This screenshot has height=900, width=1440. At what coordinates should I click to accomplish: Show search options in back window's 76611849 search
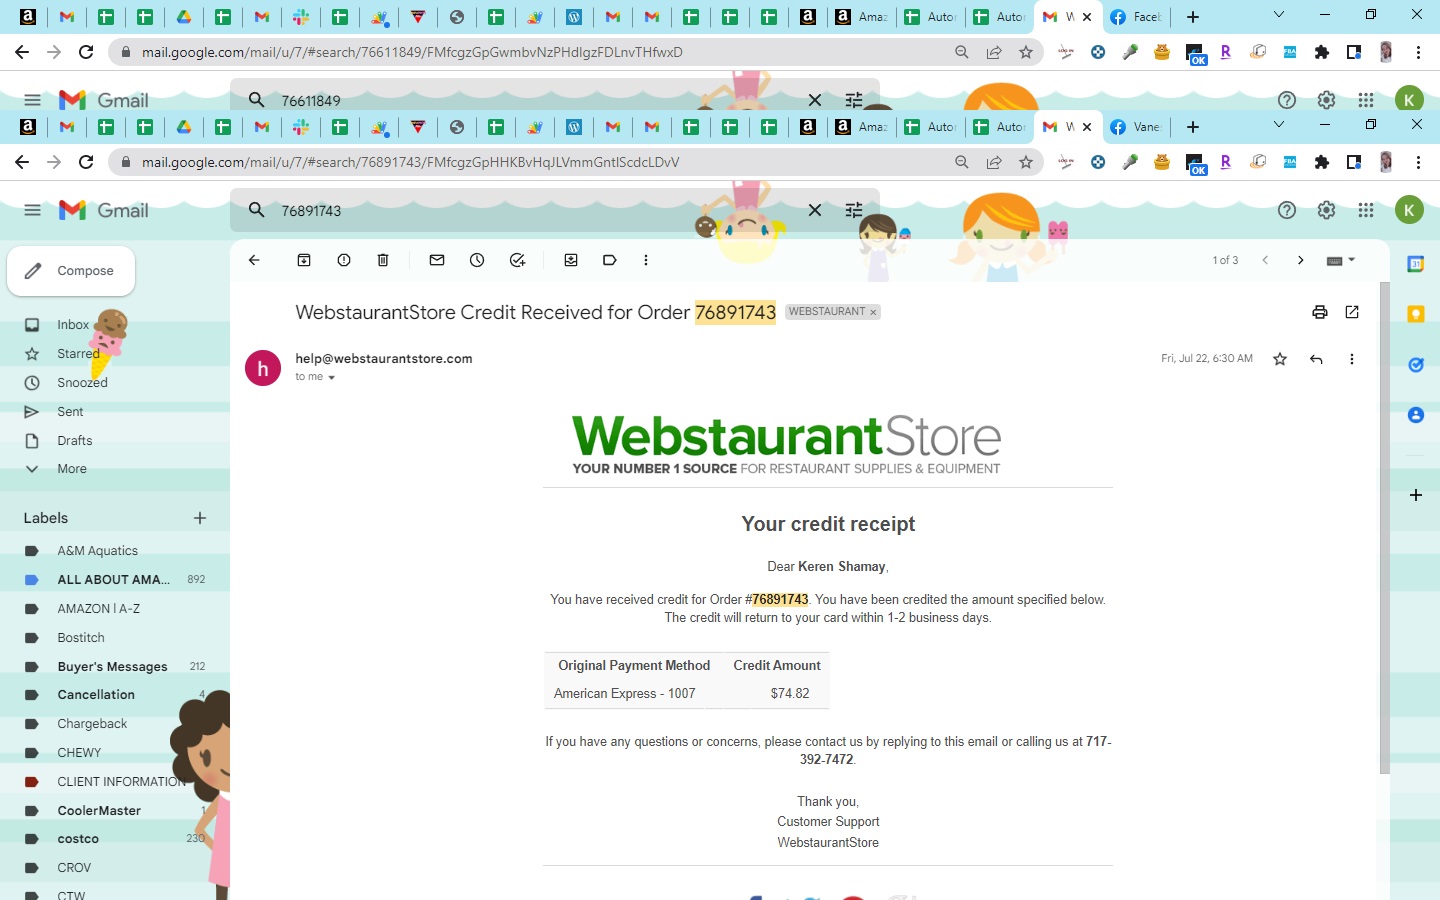tap(854, 100)
